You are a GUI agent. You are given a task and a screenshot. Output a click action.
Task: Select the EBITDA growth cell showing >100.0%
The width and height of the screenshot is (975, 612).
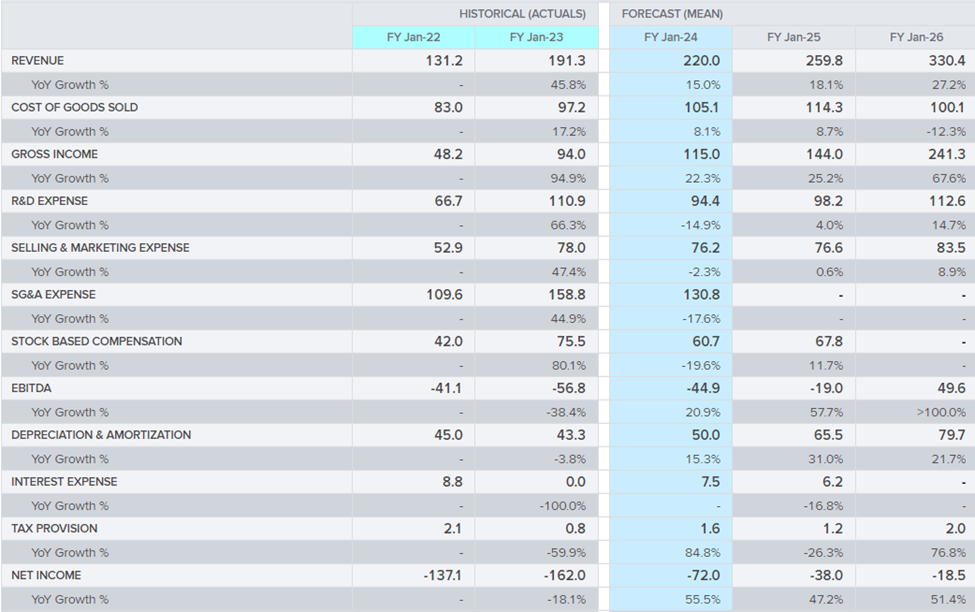942,412
